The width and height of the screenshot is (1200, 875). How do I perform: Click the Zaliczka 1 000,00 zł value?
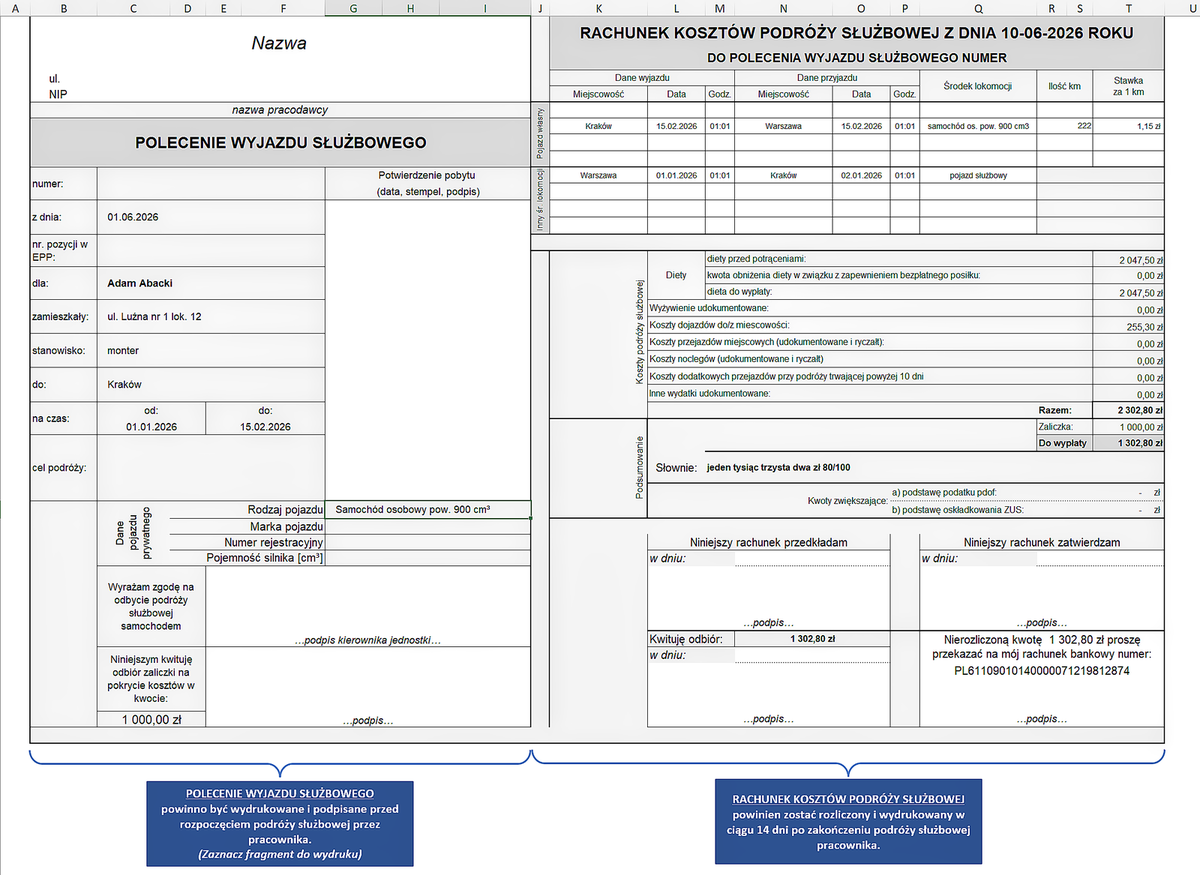(x=1129, y=426)
